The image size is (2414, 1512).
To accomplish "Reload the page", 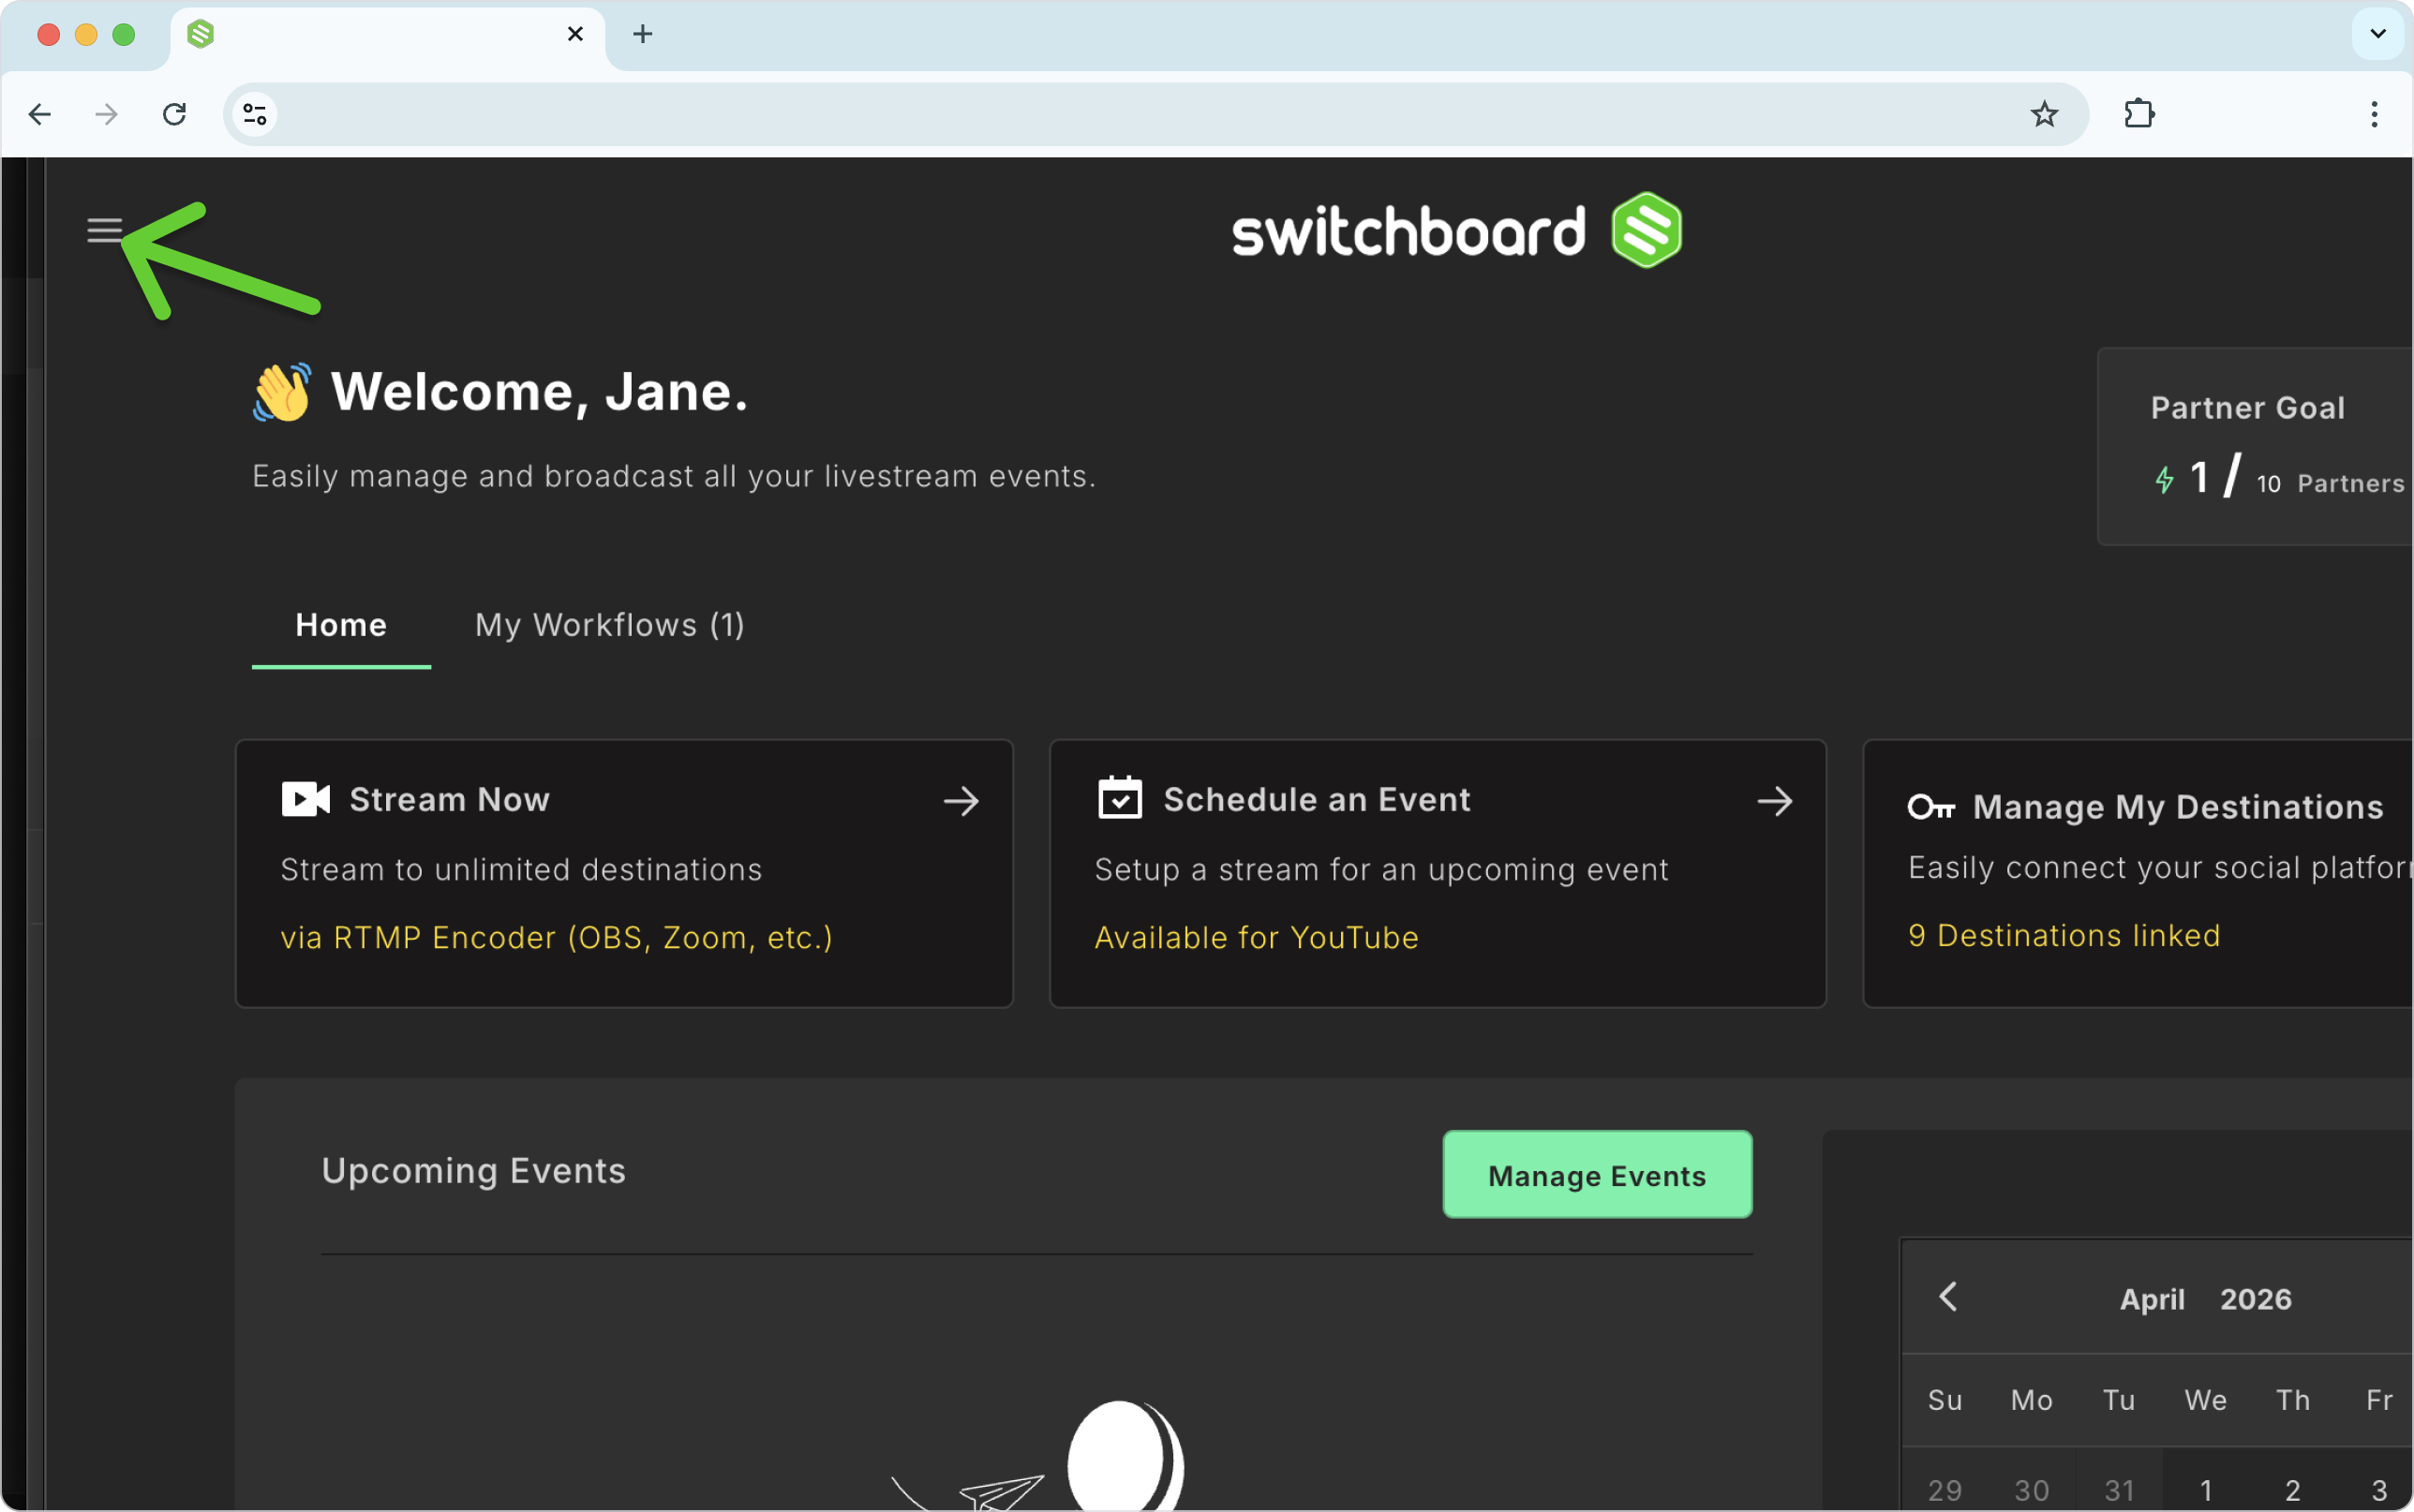I will (174, 114).
